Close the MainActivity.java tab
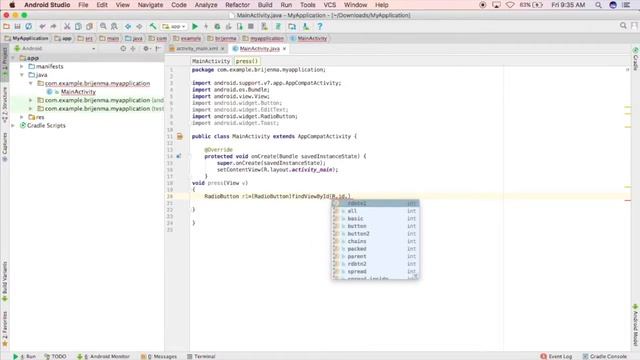This screenshot has width=640, height=360. point(284,49)
